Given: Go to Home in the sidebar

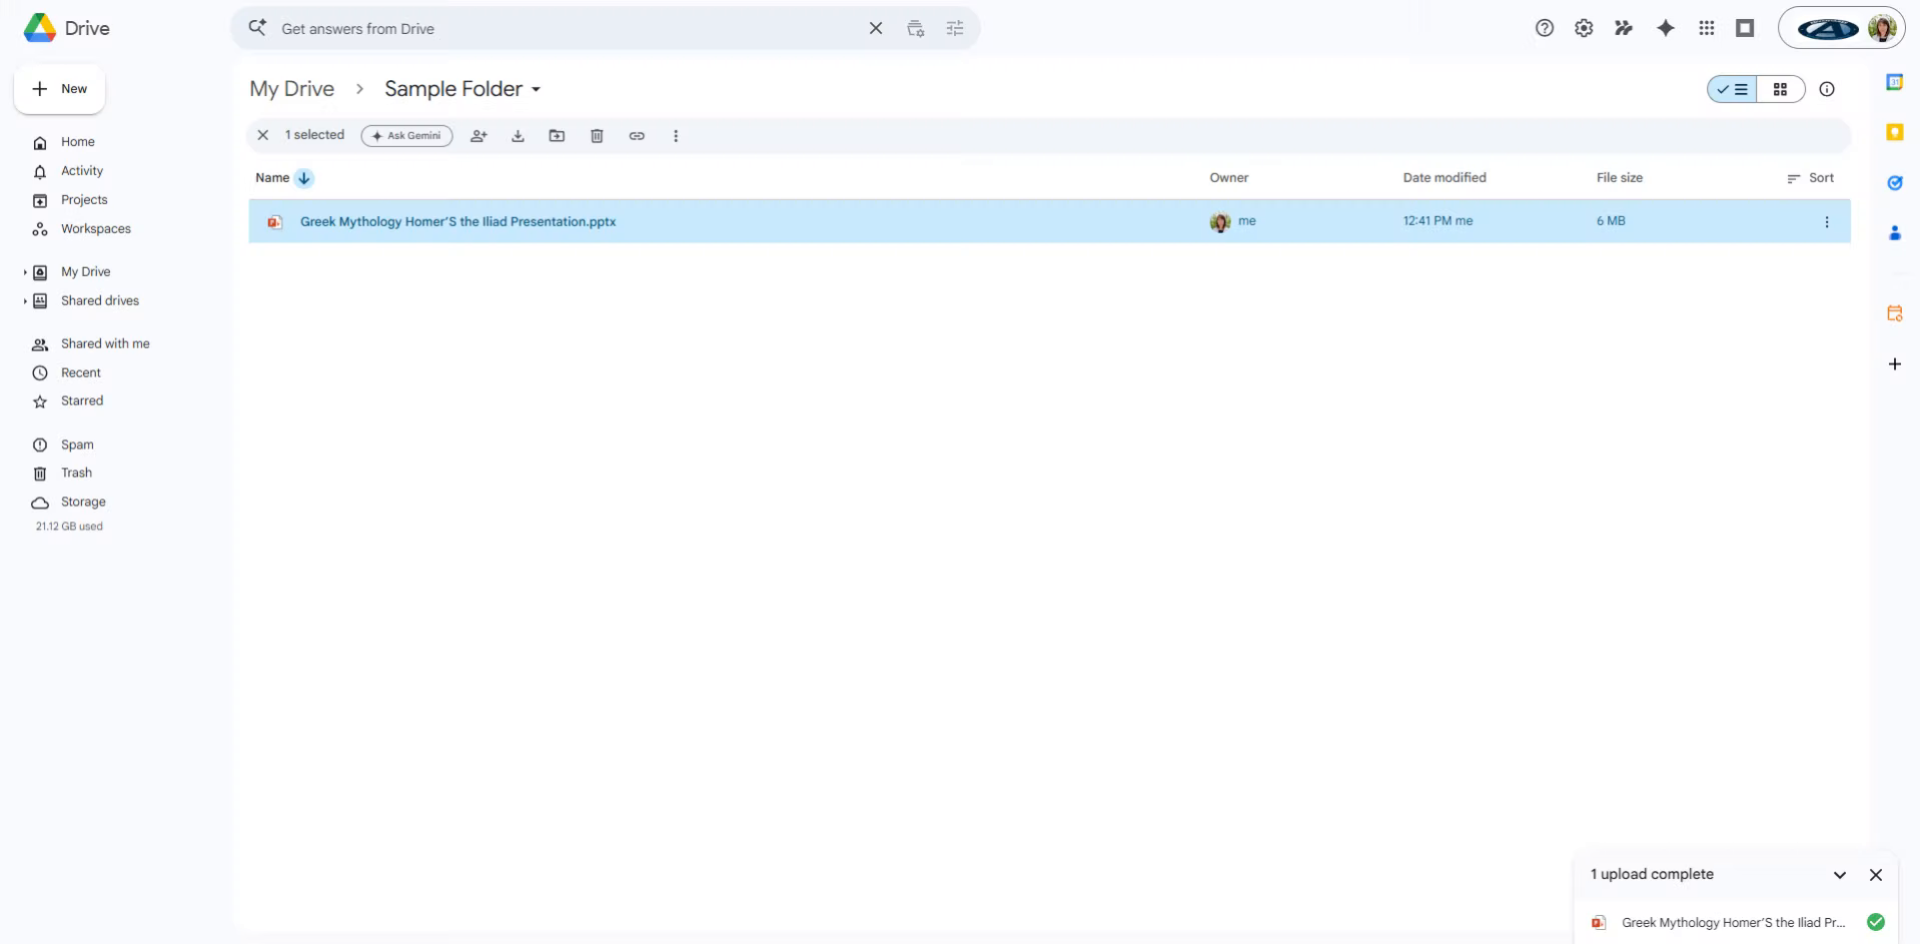Looking at the screenshot, I should coord(78,142).
